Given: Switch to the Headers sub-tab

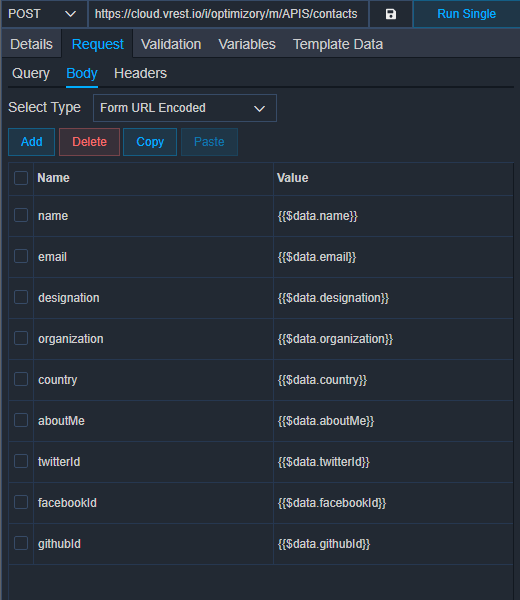Looking at the screenshot, I should pos(140,73).
